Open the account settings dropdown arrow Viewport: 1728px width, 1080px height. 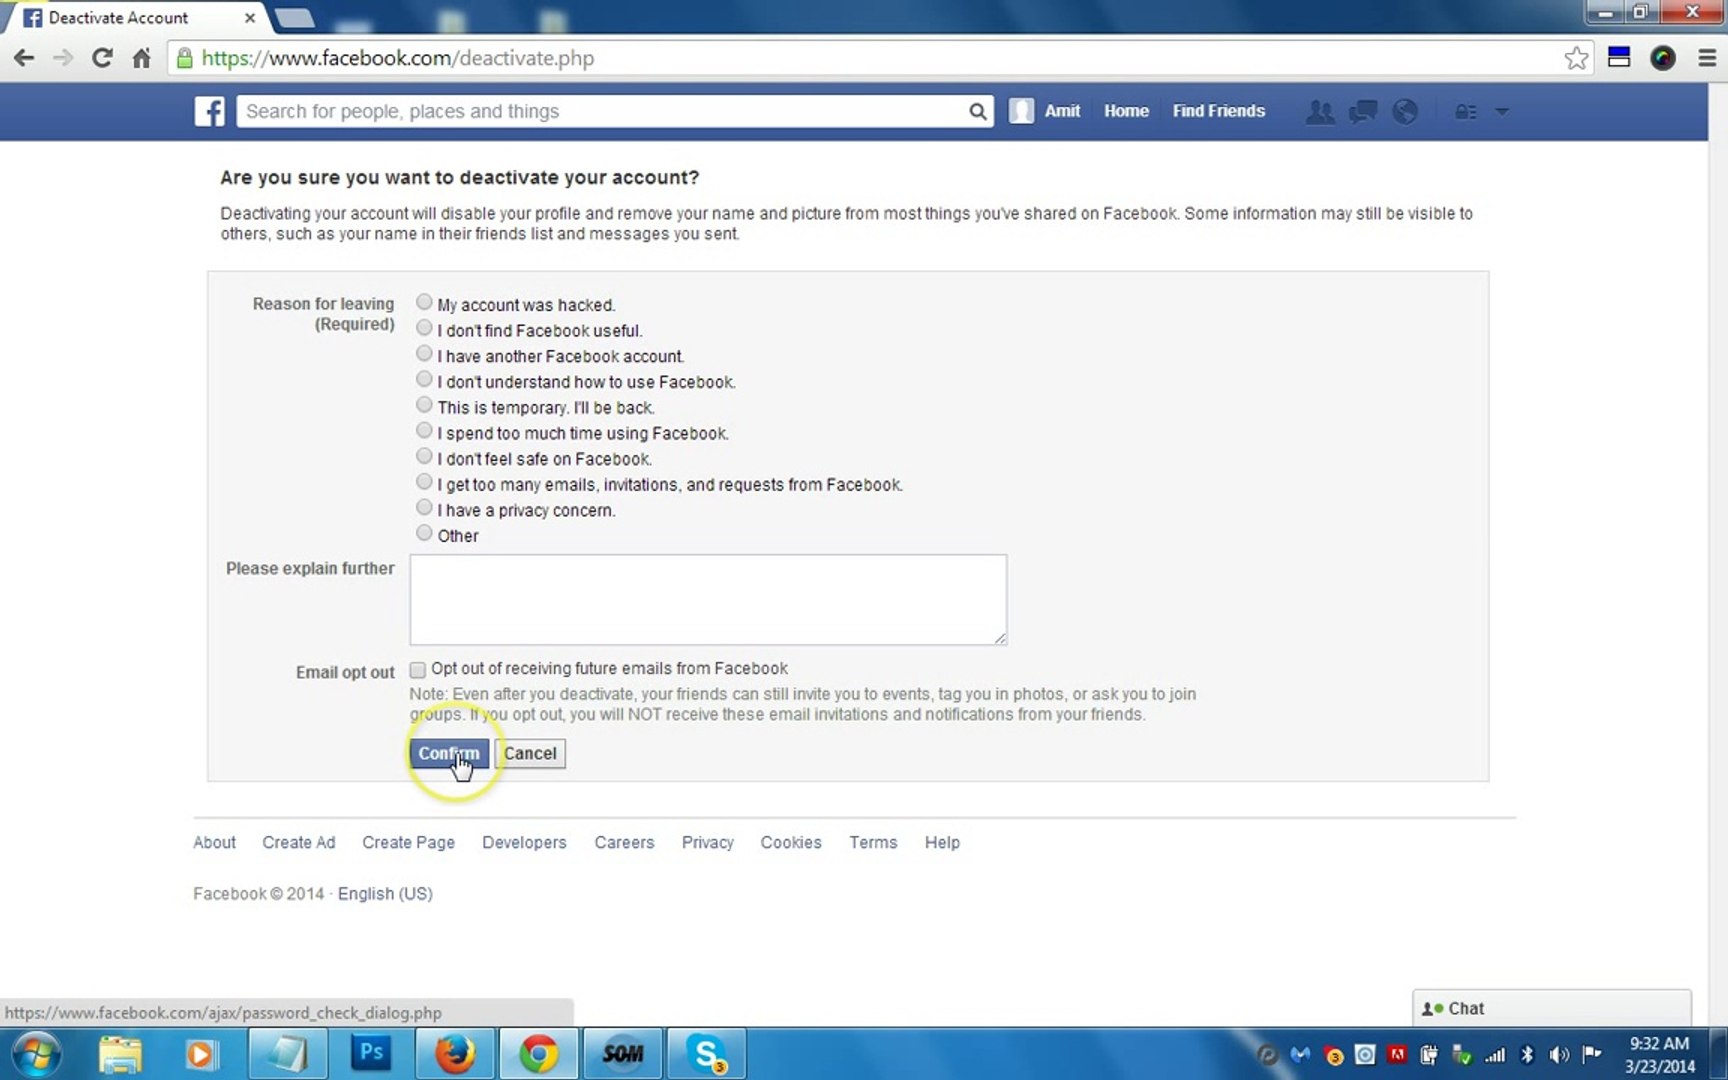click(x=1501, y=112)
